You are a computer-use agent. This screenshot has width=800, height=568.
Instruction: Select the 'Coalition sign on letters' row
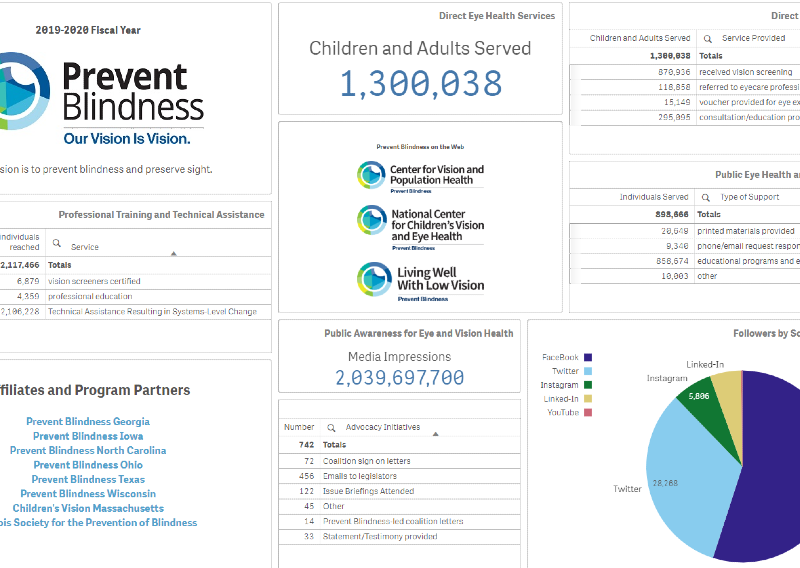point(399,461)
